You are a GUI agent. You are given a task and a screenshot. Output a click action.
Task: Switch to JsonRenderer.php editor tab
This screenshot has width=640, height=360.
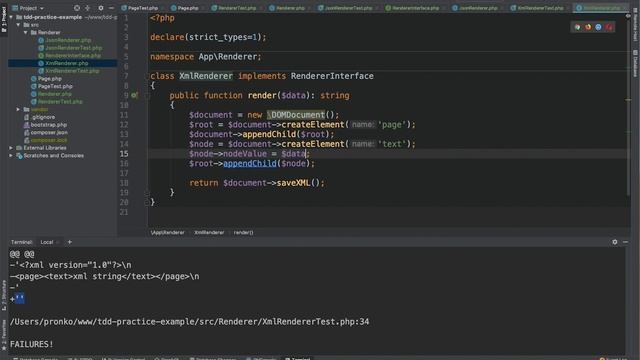(x=475, y=8)
